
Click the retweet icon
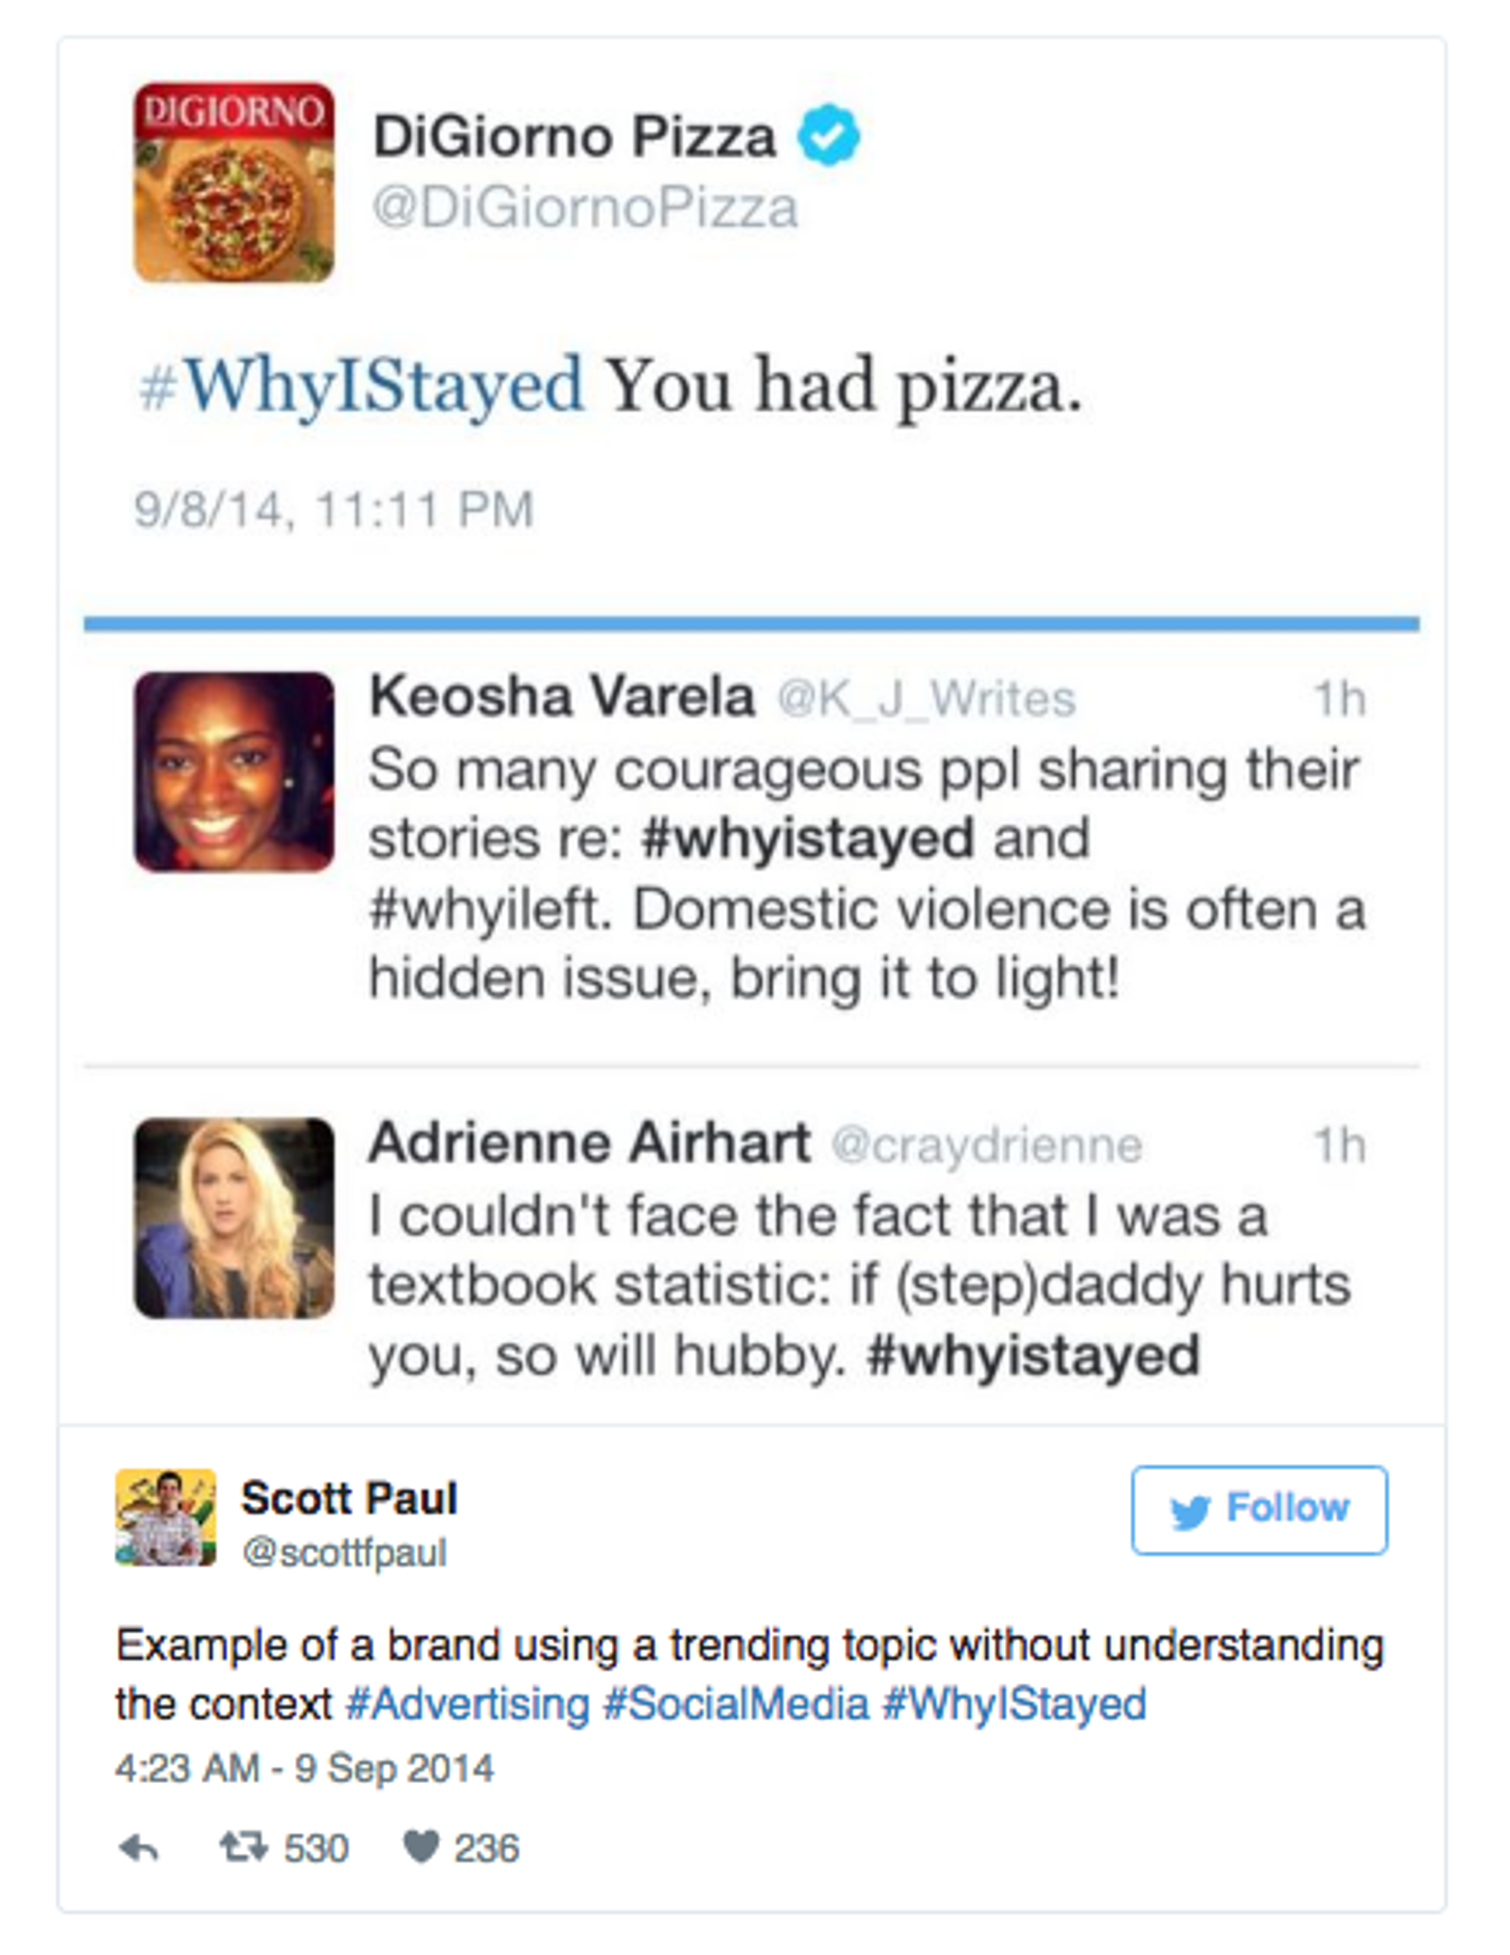tap(243, 1847)
